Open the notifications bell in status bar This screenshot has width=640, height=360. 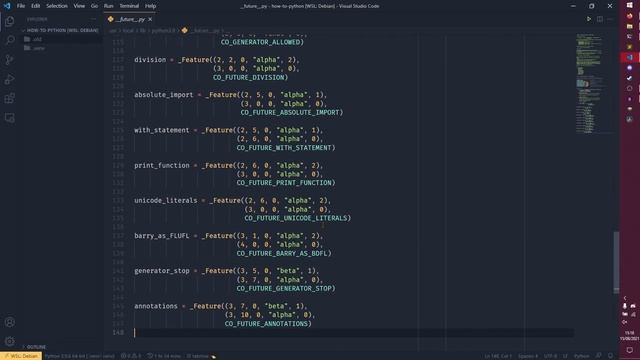(x=611, y=356)
